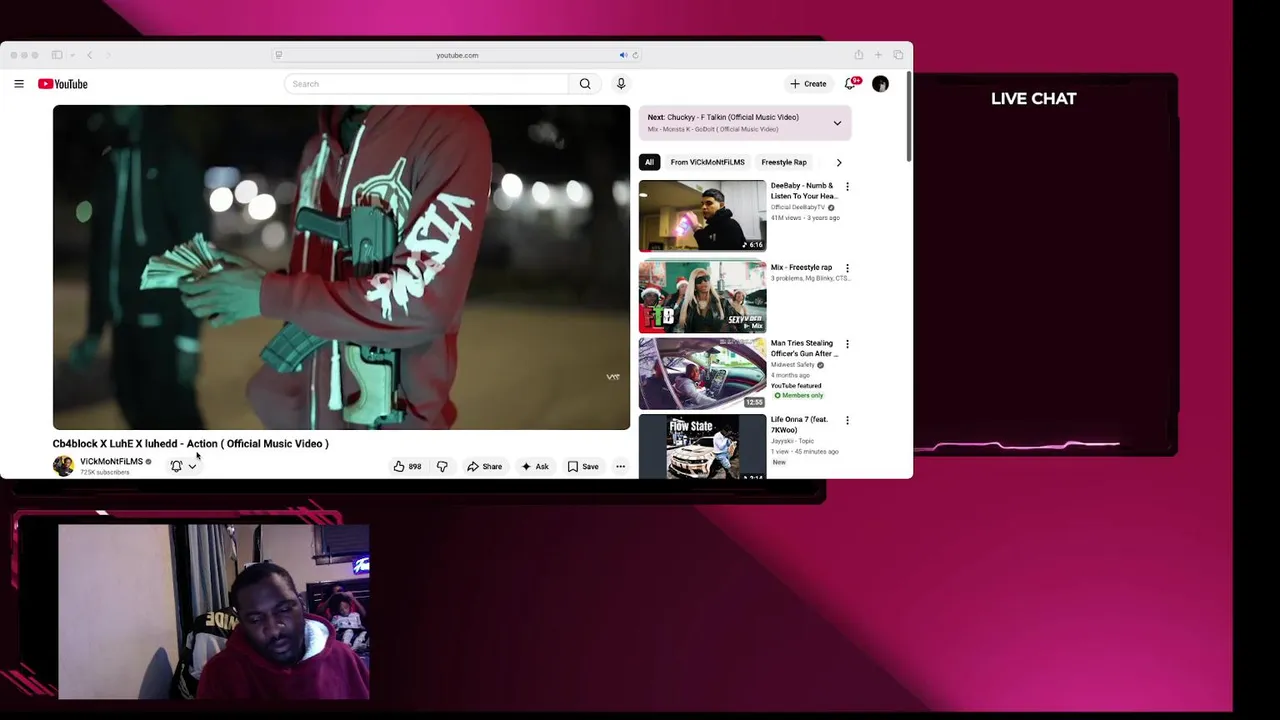Go back in Safari

click(x=89, y=55)
